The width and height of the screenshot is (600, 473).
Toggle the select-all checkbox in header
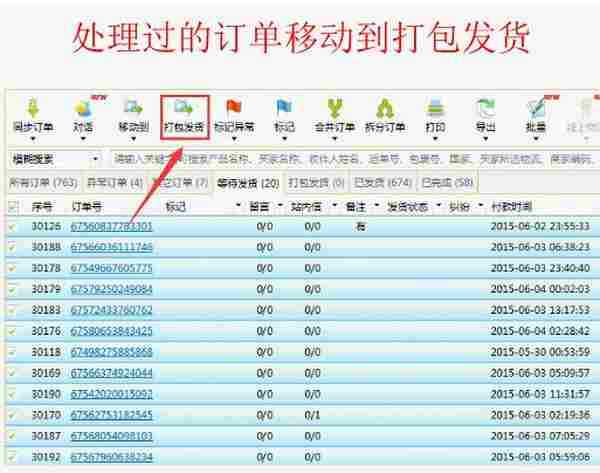point(12,206)
